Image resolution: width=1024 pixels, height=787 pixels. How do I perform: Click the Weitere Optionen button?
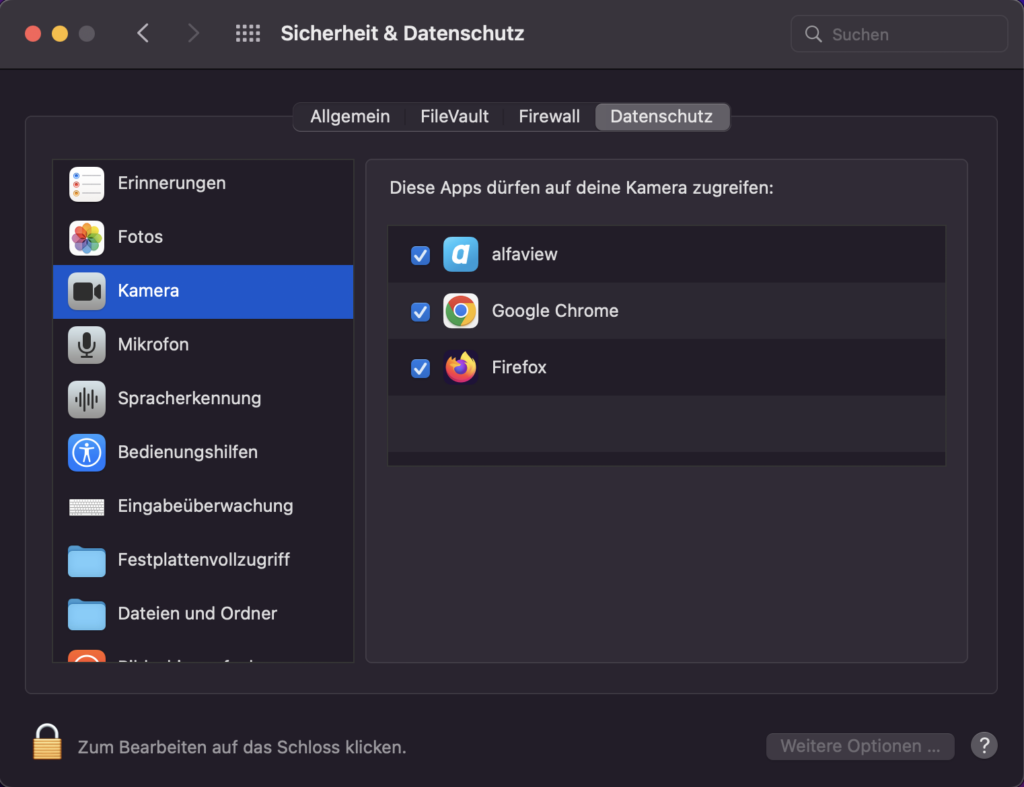coord(859,746)
